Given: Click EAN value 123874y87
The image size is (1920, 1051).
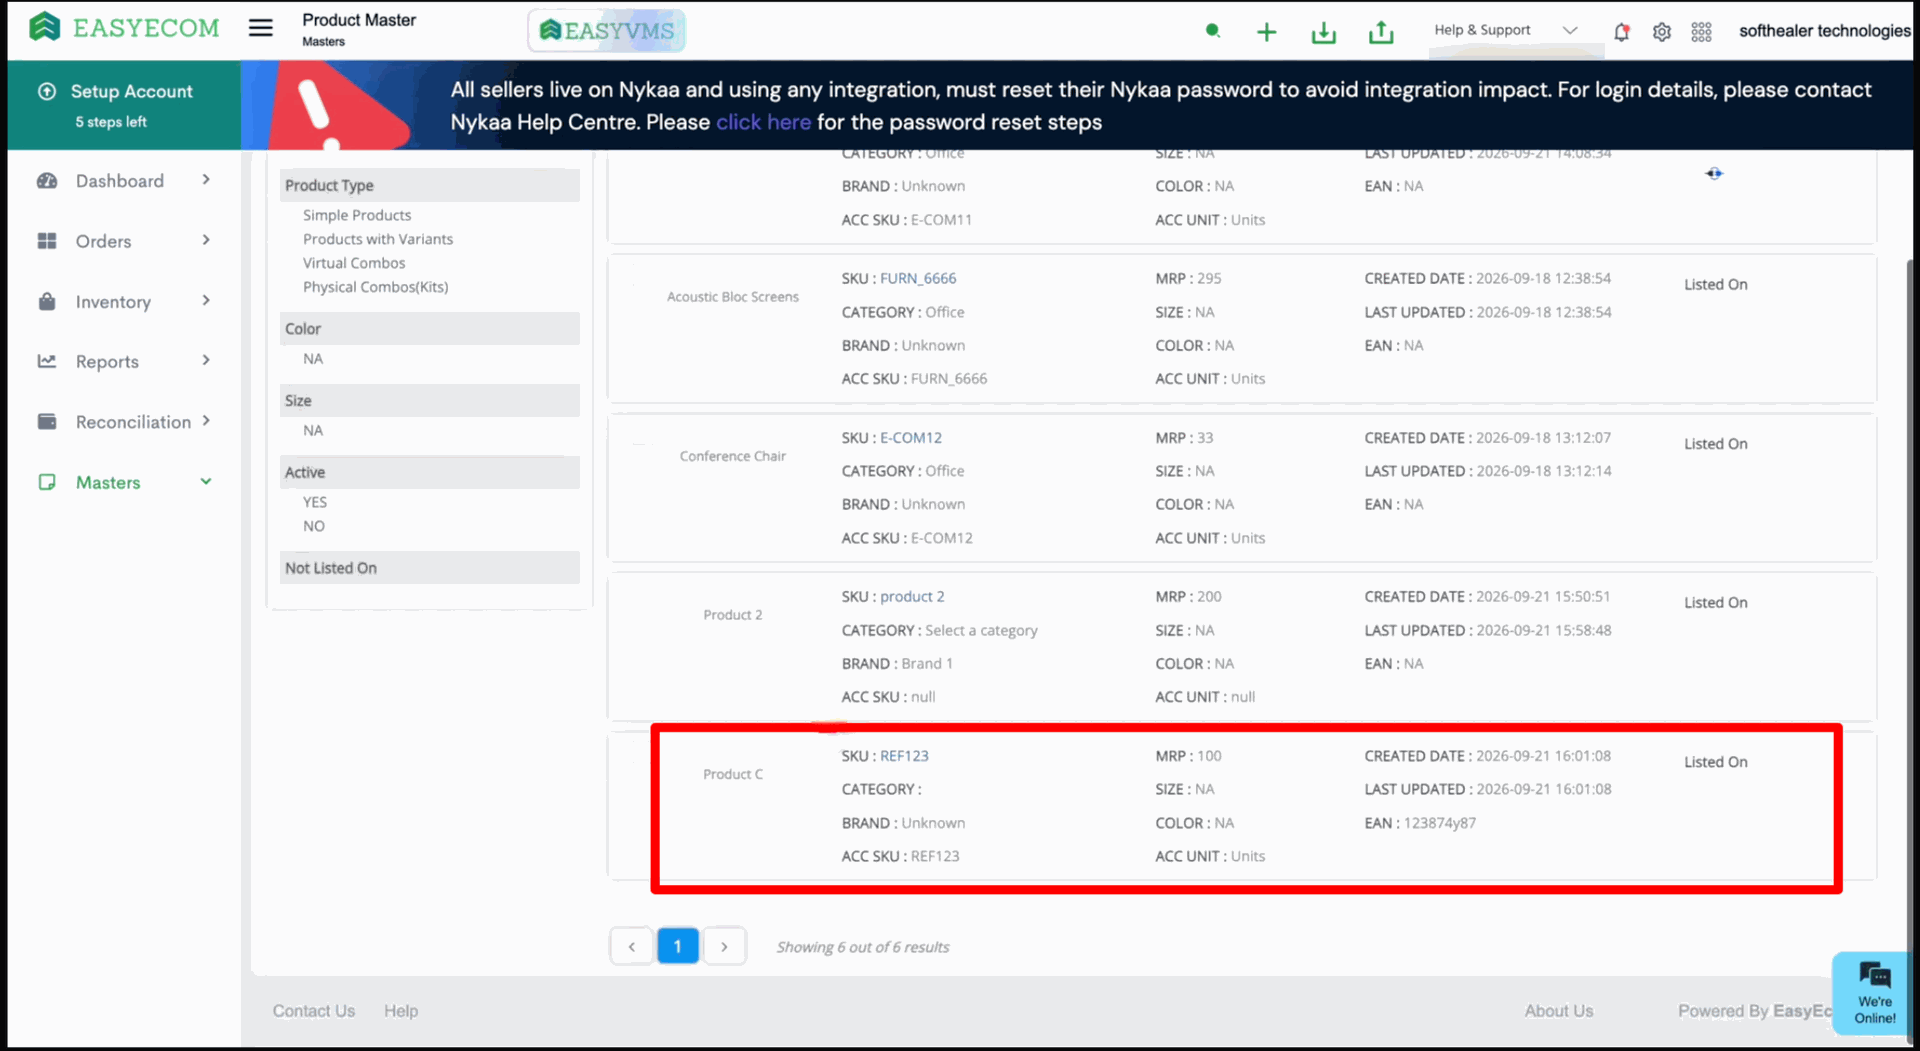Looking at the screenshot, I should (x=1440, y=823).
